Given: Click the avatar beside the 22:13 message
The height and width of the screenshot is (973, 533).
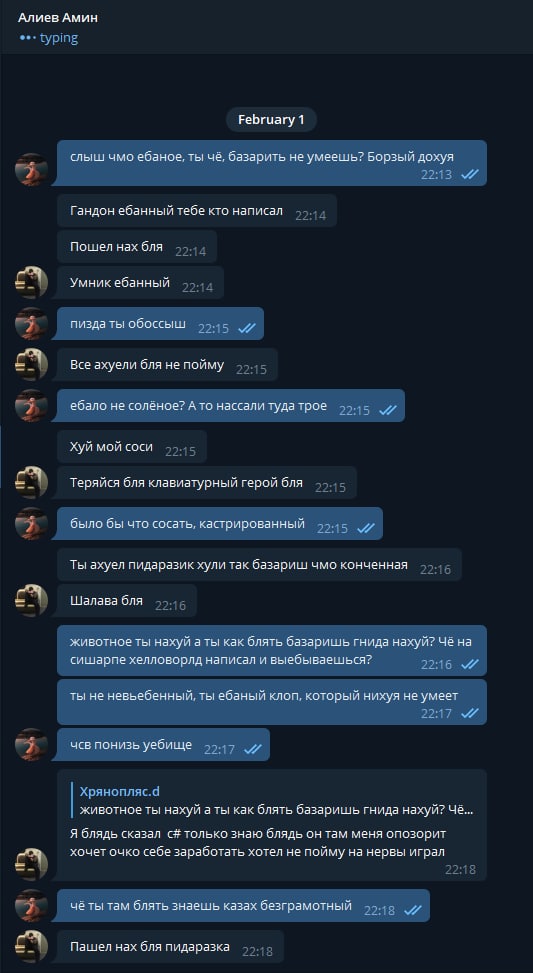Looking at the screenshot, I should [31, 169].
